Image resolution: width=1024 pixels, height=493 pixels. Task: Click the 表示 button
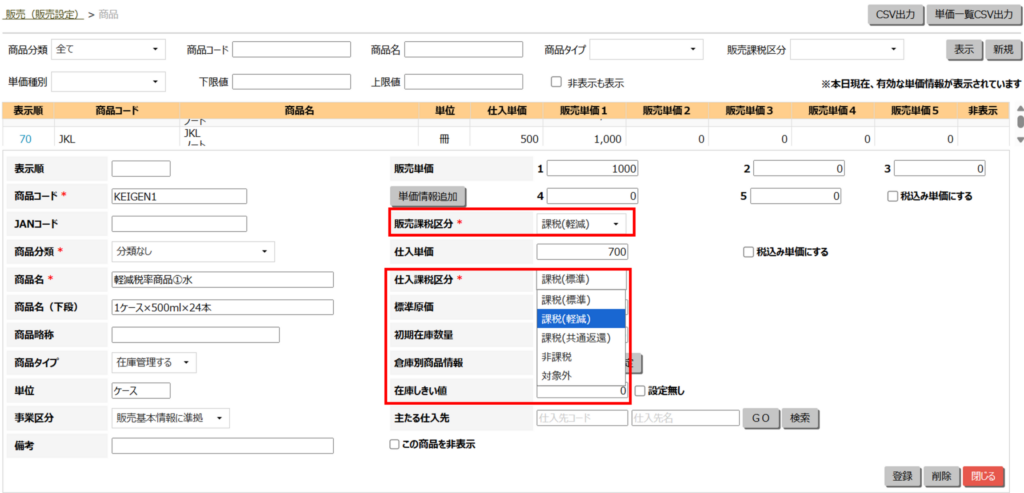(963, 49)
